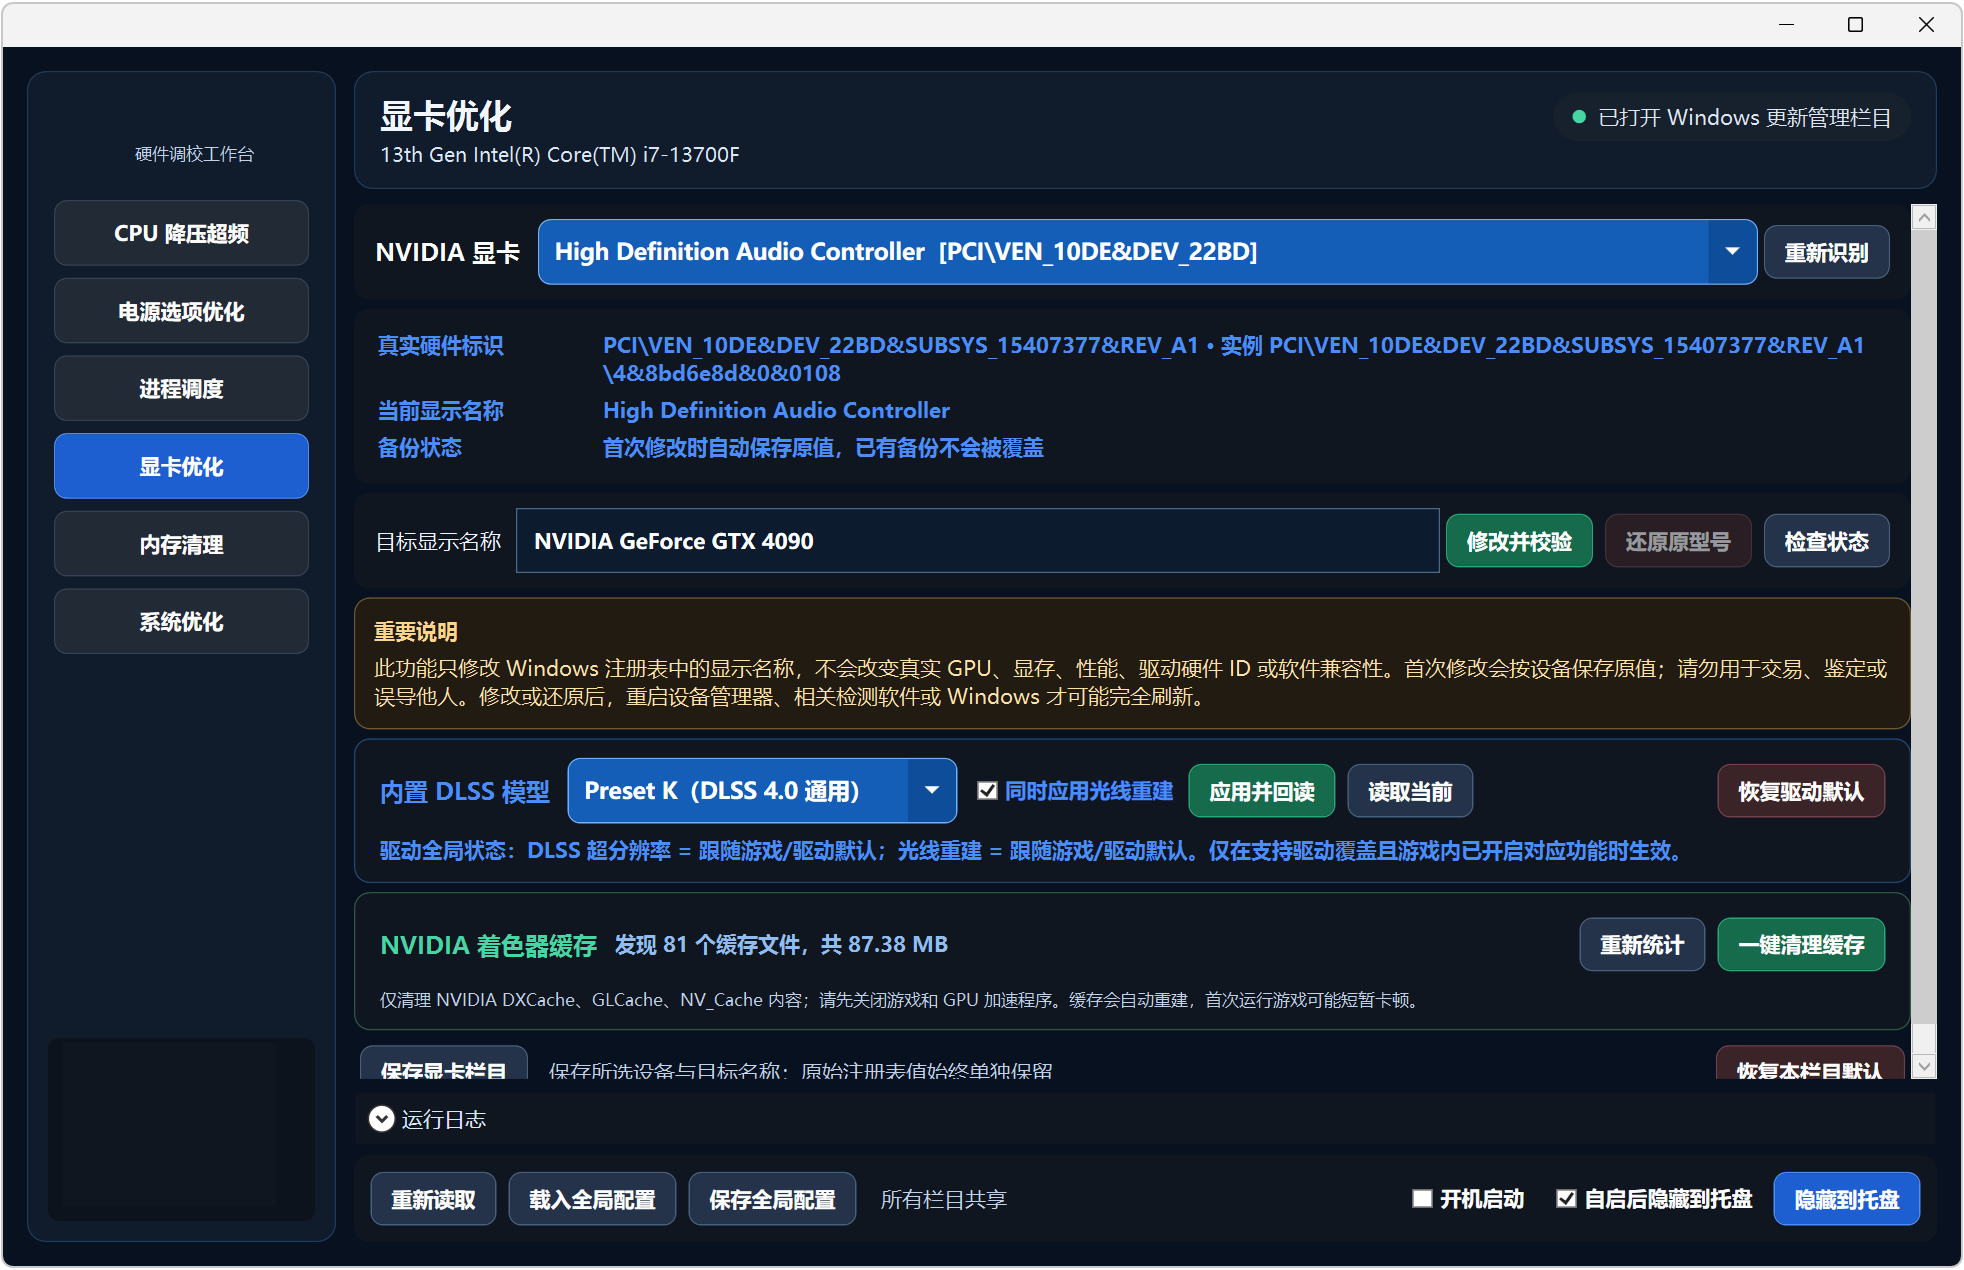Click 读取当前 button
Image resolution: width=1964 pixels, height=1270 pixels.
1410,791
